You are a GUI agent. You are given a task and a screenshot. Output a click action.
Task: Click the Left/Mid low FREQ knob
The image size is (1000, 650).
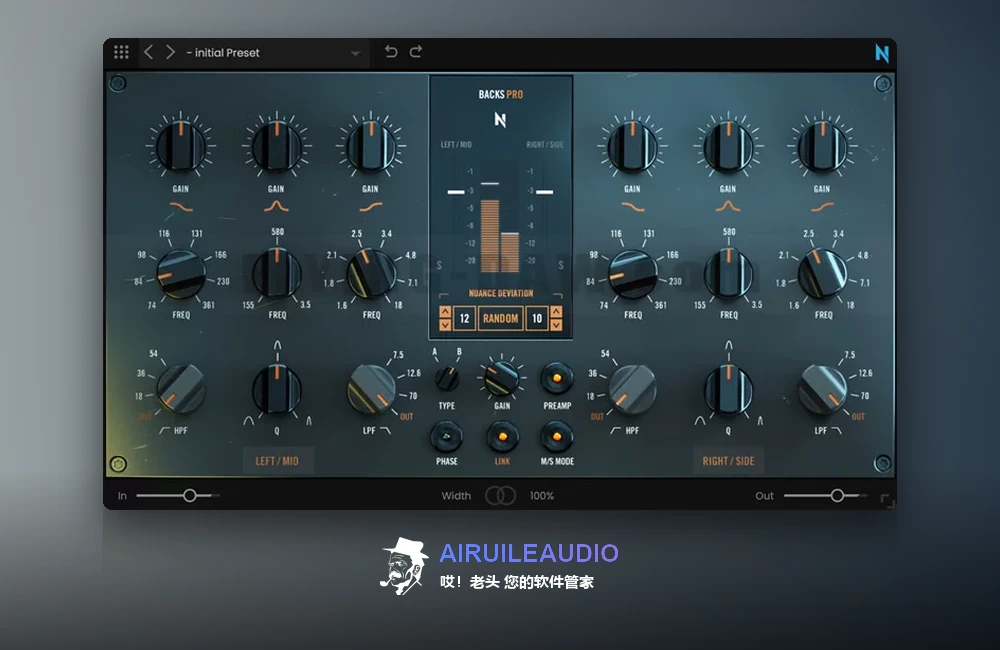click(x=180, y=274)
